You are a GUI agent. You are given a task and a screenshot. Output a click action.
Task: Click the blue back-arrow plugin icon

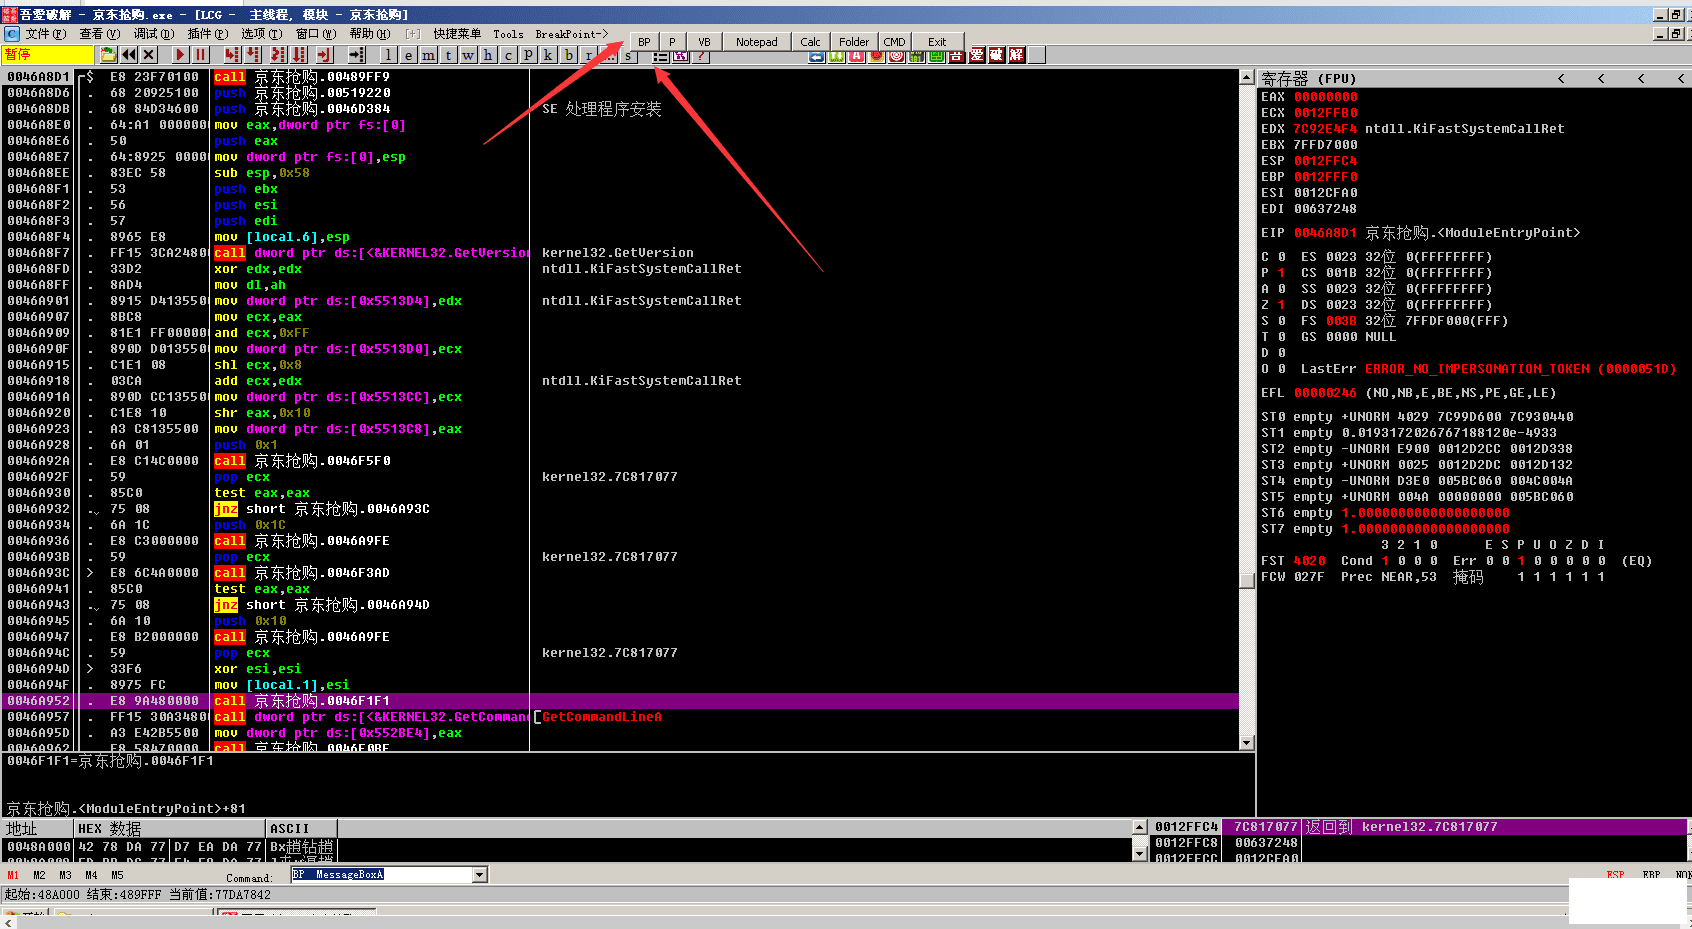(817, 56)
